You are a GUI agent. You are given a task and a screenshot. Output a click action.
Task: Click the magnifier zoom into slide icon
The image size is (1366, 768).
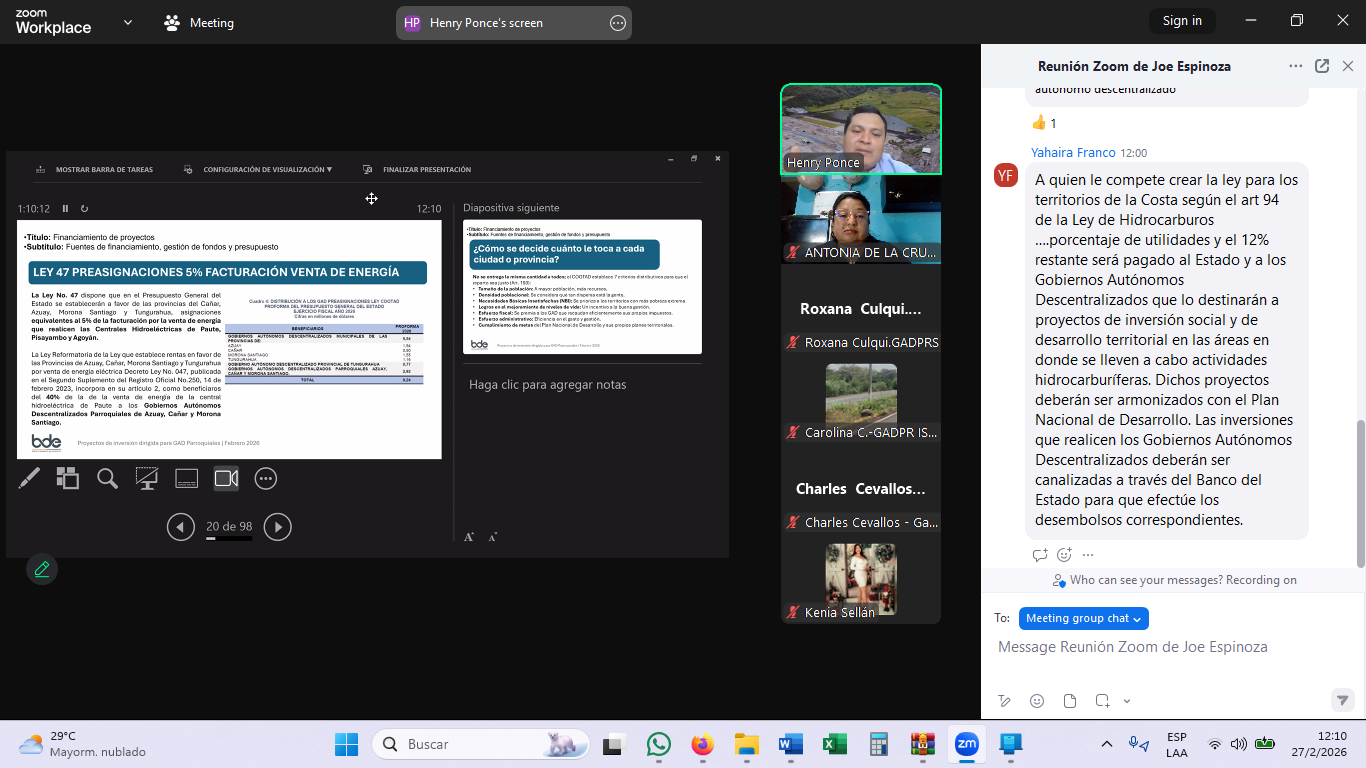point(107,479)
